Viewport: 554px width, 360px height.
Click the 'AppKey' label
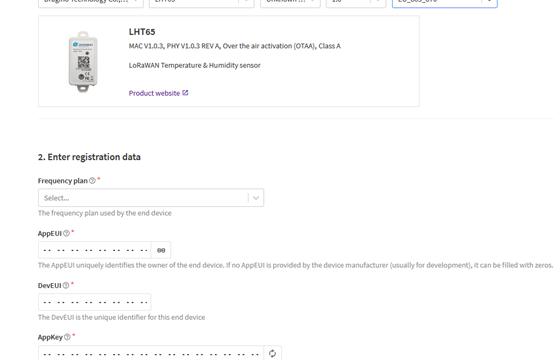coord(50,337)
